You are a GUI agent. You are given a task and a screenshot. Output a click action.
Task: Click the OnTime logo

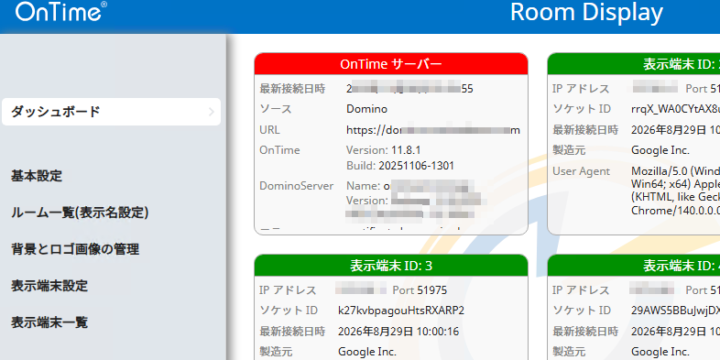[62, 12]
